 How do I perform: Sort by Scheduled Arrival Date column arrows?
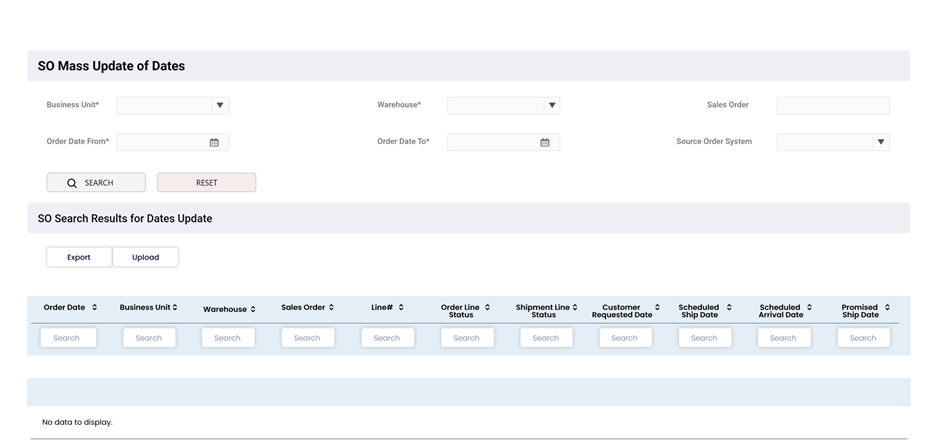809,307
